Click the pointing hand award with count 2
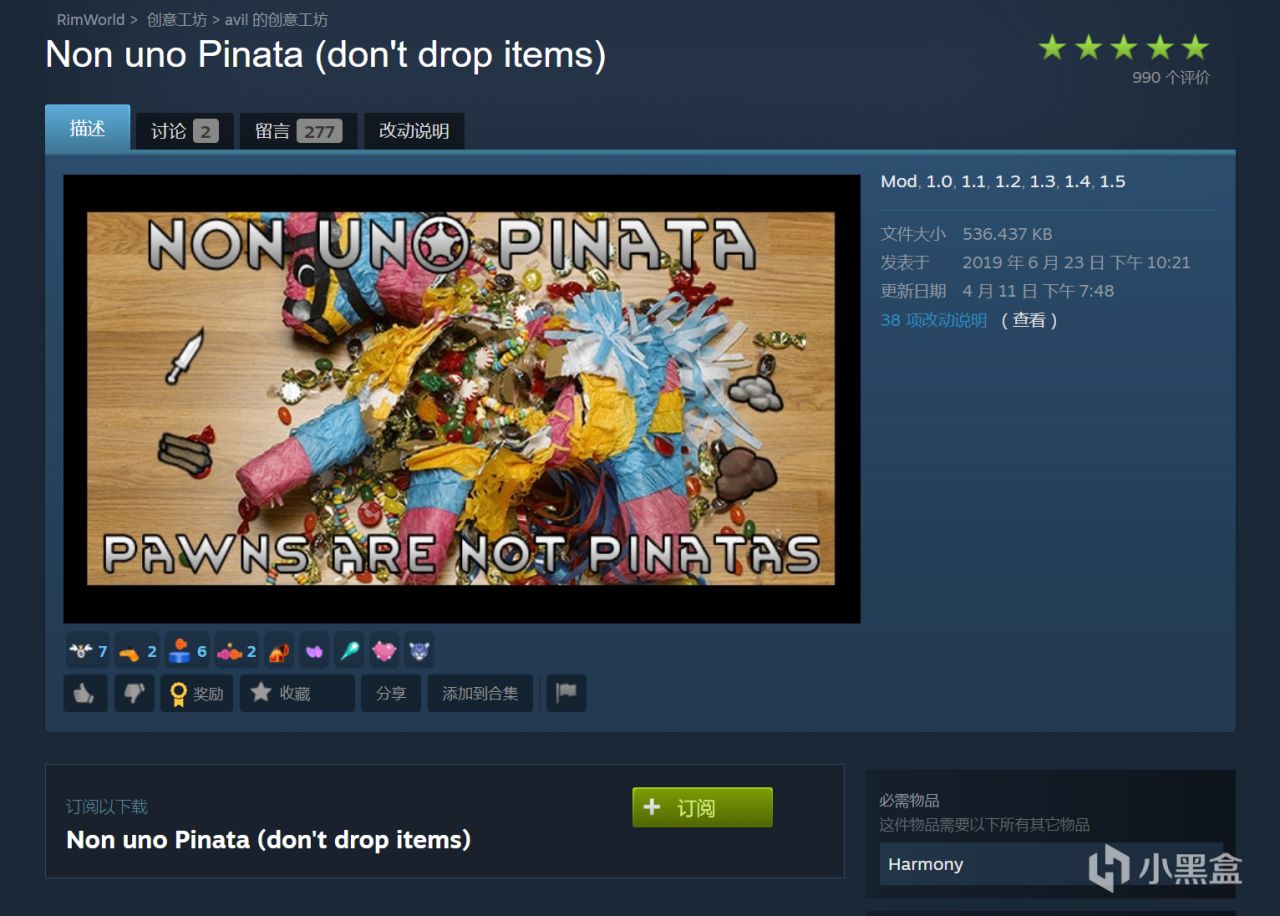Image resolution: width=1280 pixels, height=916 pixels. click(137, 651)
